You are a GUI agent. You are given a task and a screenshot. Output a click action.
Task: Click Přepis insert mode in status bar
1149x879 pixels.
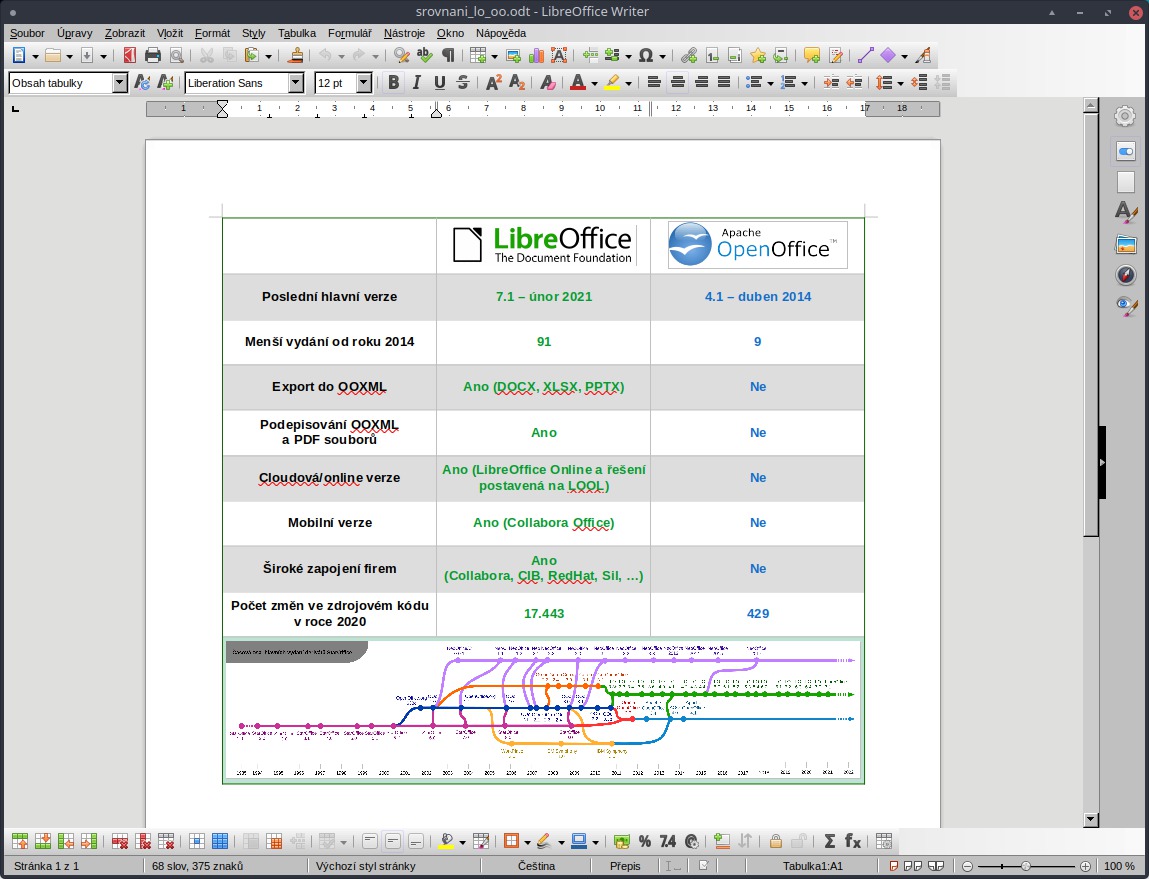[625, 866]
